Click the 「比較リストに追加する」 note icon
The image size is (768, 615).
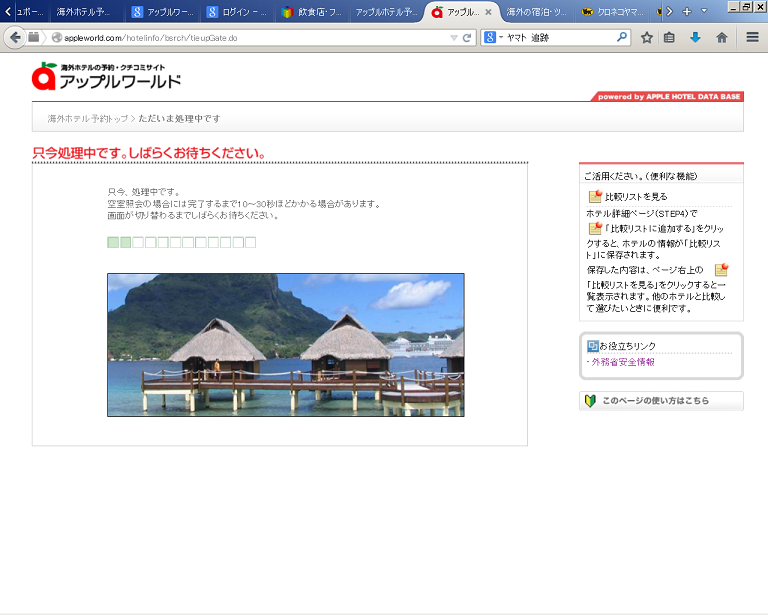click(x=595, y=228)
